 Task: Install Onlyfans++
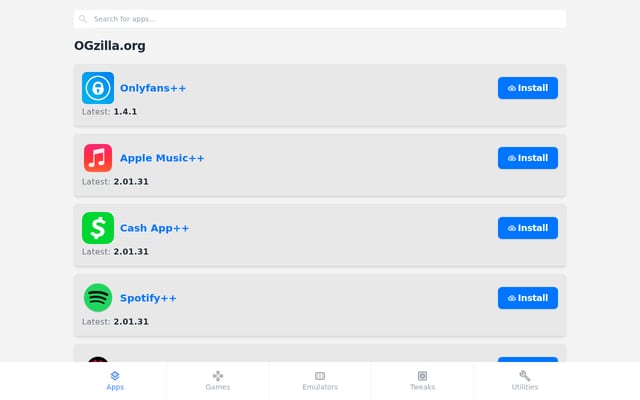528,88
